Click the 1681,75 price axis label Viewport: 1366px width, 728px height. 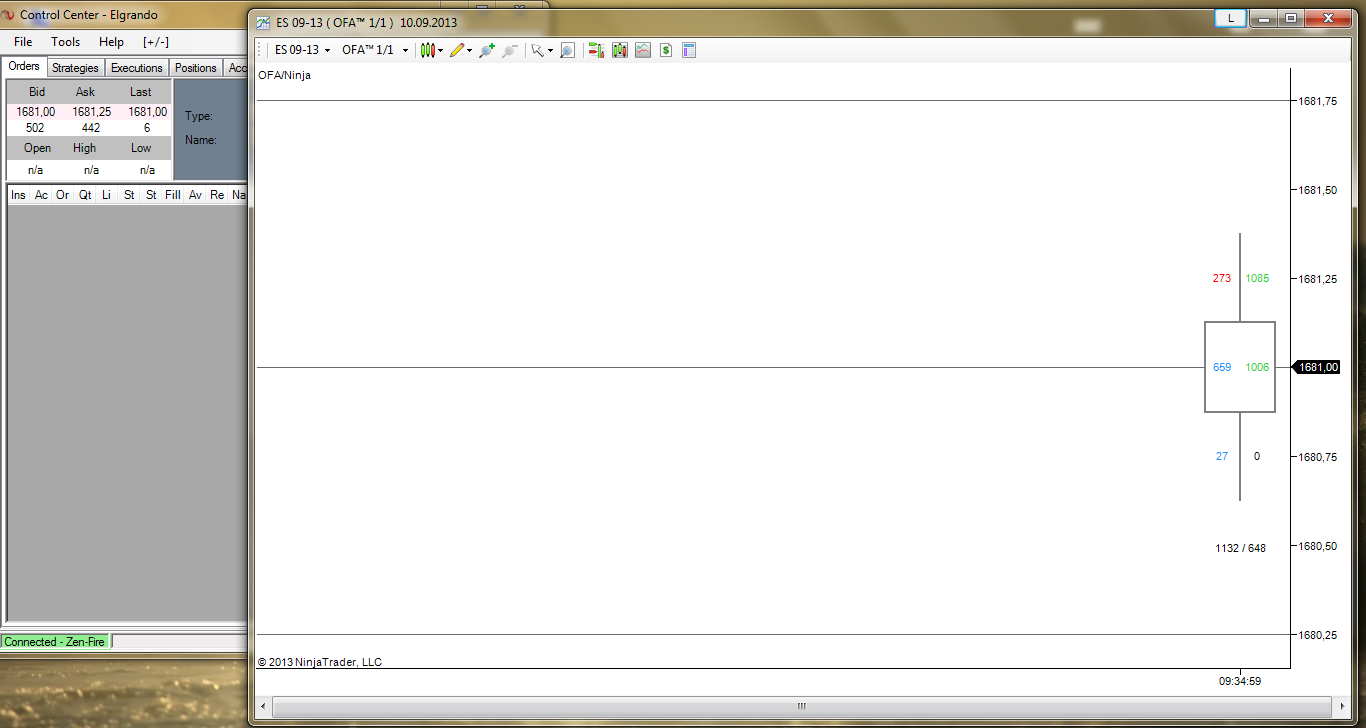1318,101
